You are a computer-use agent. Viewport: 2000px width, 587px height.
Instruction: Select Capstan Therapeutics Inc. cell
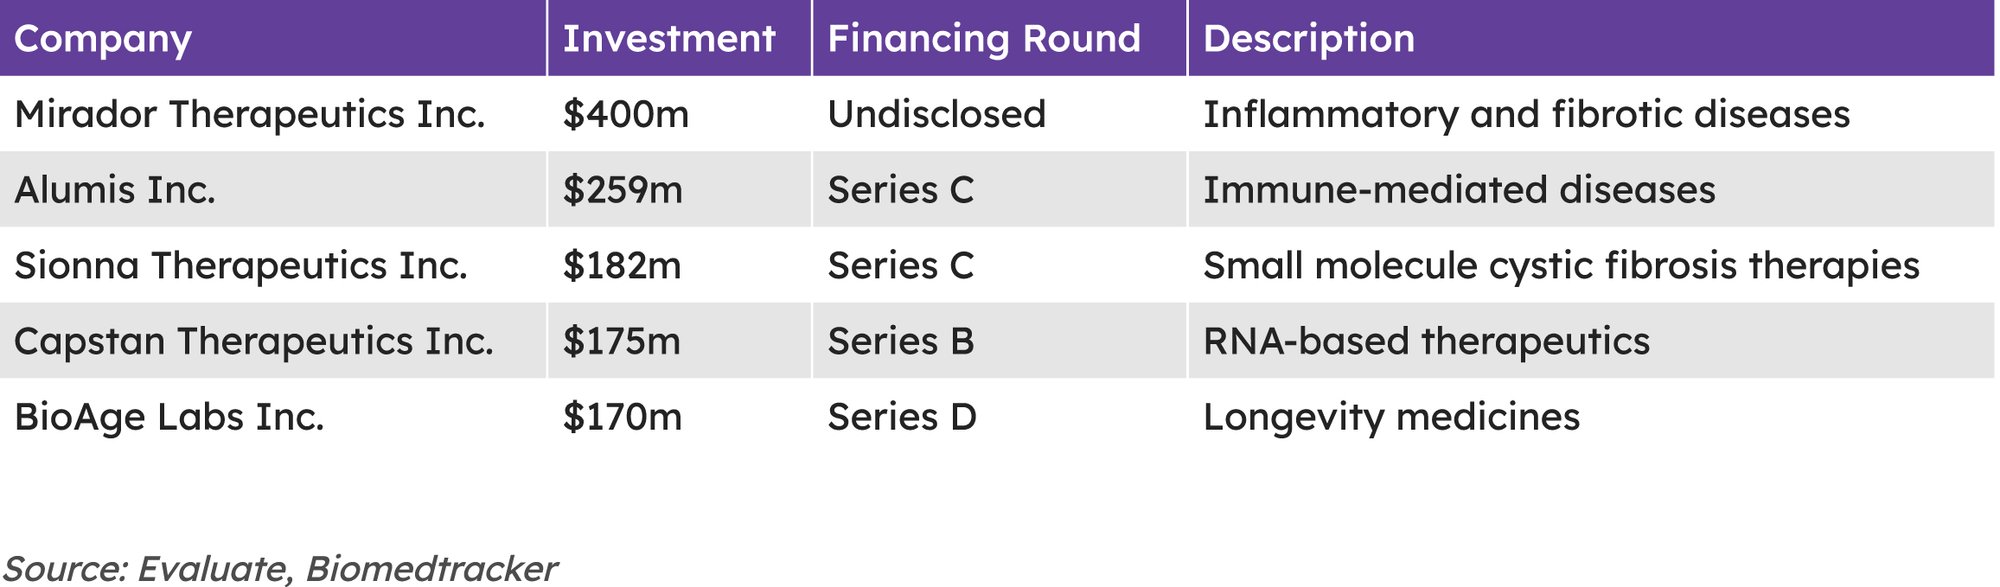[254, 342]
